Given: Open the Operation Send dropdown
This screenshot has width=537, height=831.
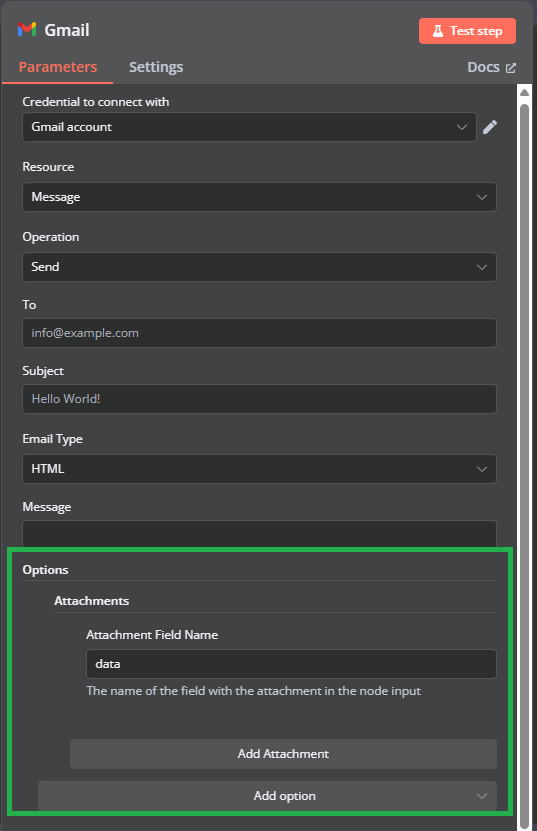Looking at the screenshot, I should pyautogui.click(x=259, y=267).
